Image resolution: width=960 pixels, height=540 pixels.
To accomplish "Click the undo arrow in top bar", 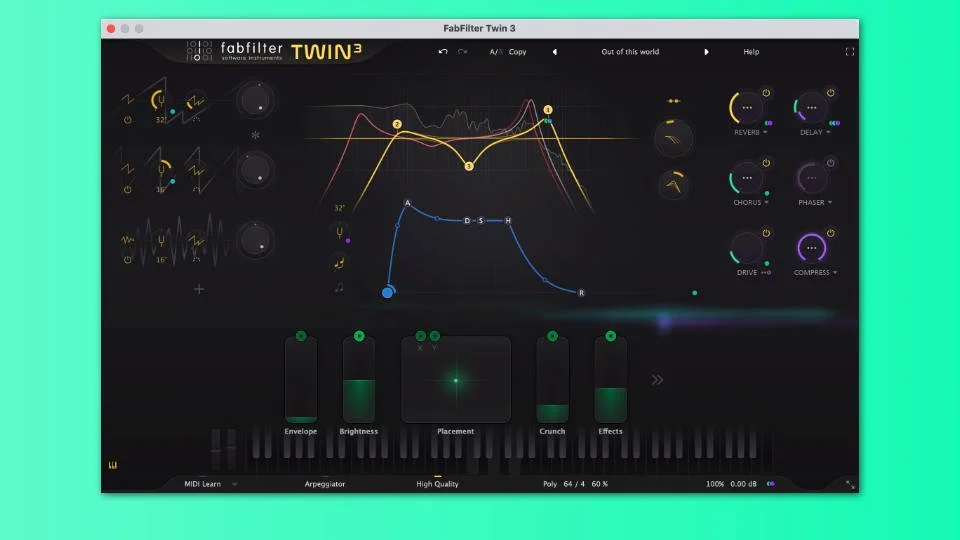I will pos(443,52).
